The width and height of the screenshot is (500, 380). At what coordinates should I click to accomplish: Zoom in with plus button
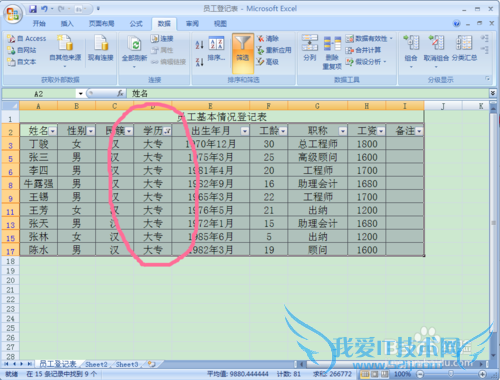tap(482, 374)
